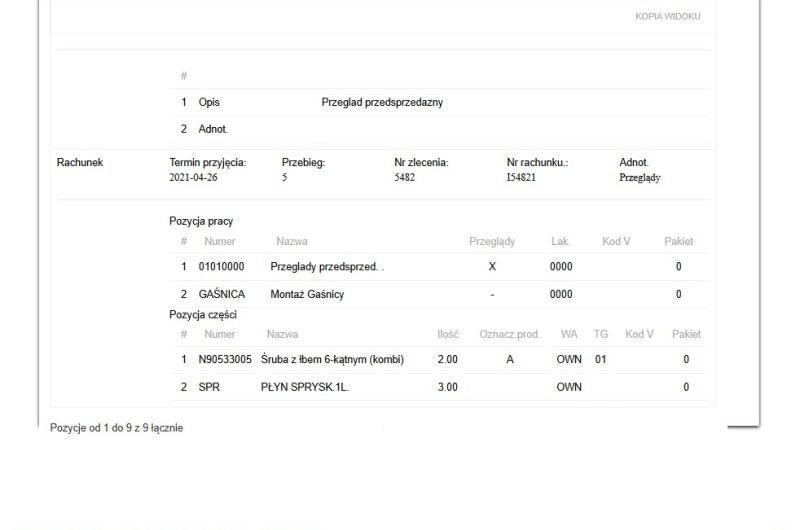Screen dimensions: 800x530
Task: Click 'PŁYN SPRYSK.1L.' part name
Action: [305, 387]
